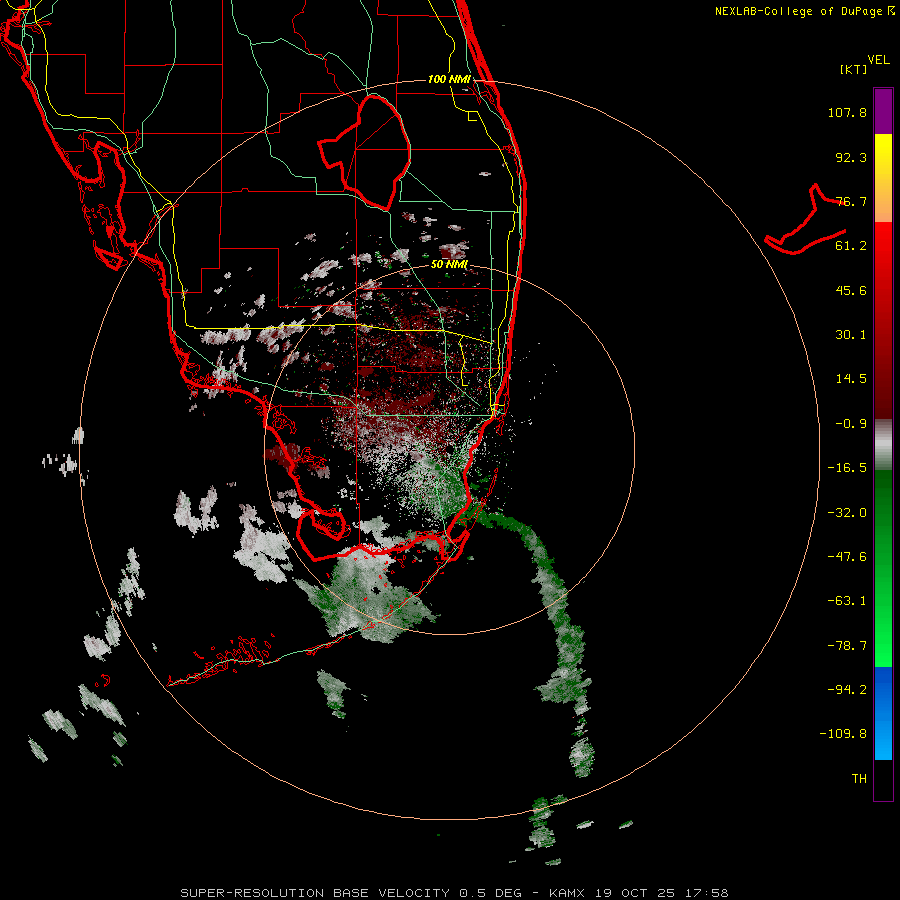900x900 pixels.
Task: Click the 107.8 velocity scale value
Action: 847,112
